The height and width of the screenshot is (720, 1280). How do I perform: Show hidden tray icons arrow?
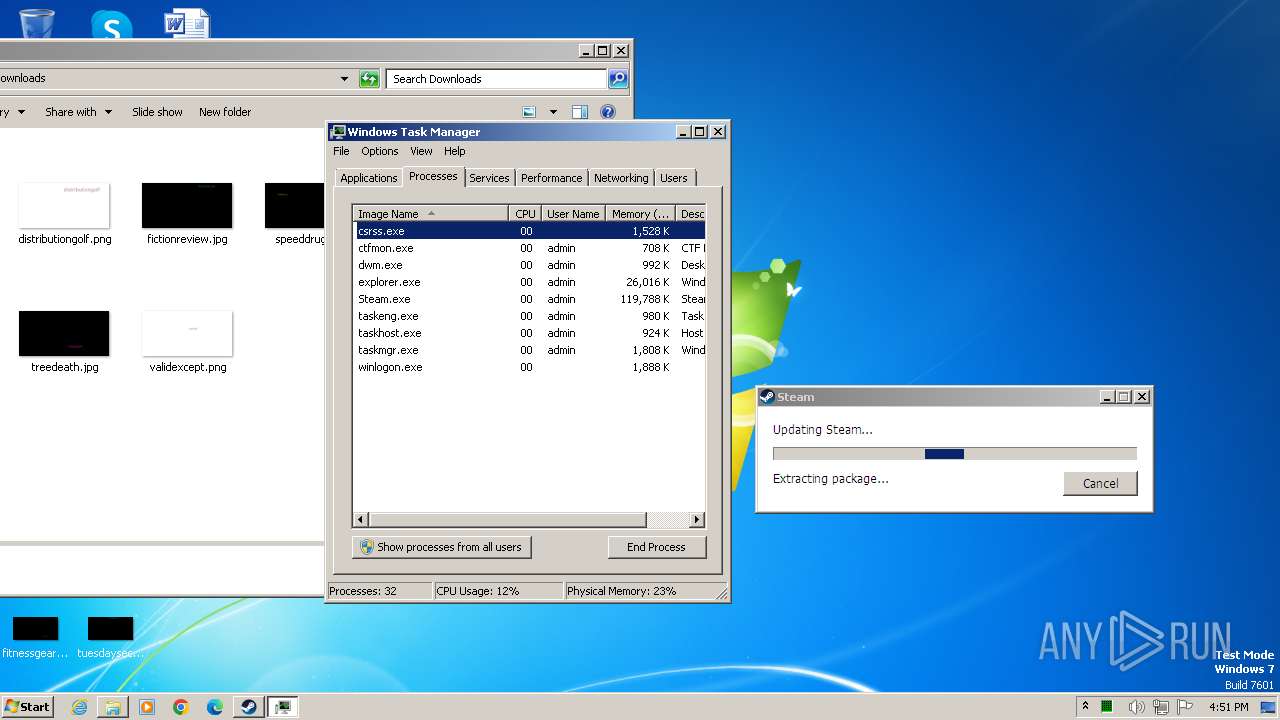1085,707
